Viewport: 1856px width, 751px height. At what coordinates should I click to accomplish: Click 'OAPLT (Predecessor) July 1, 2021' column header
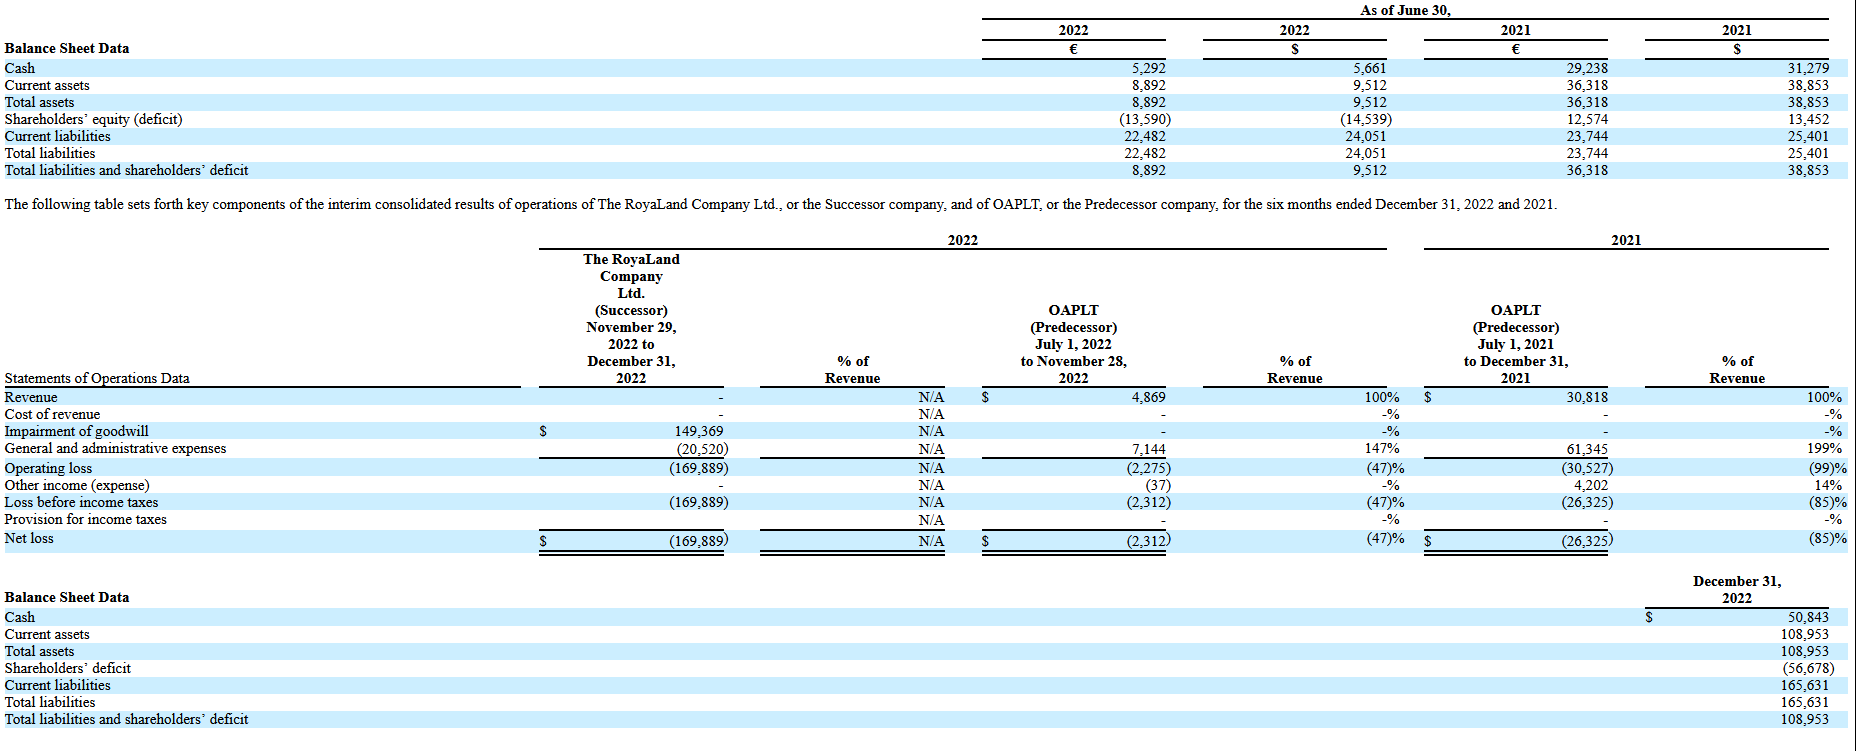(1515, 344)
